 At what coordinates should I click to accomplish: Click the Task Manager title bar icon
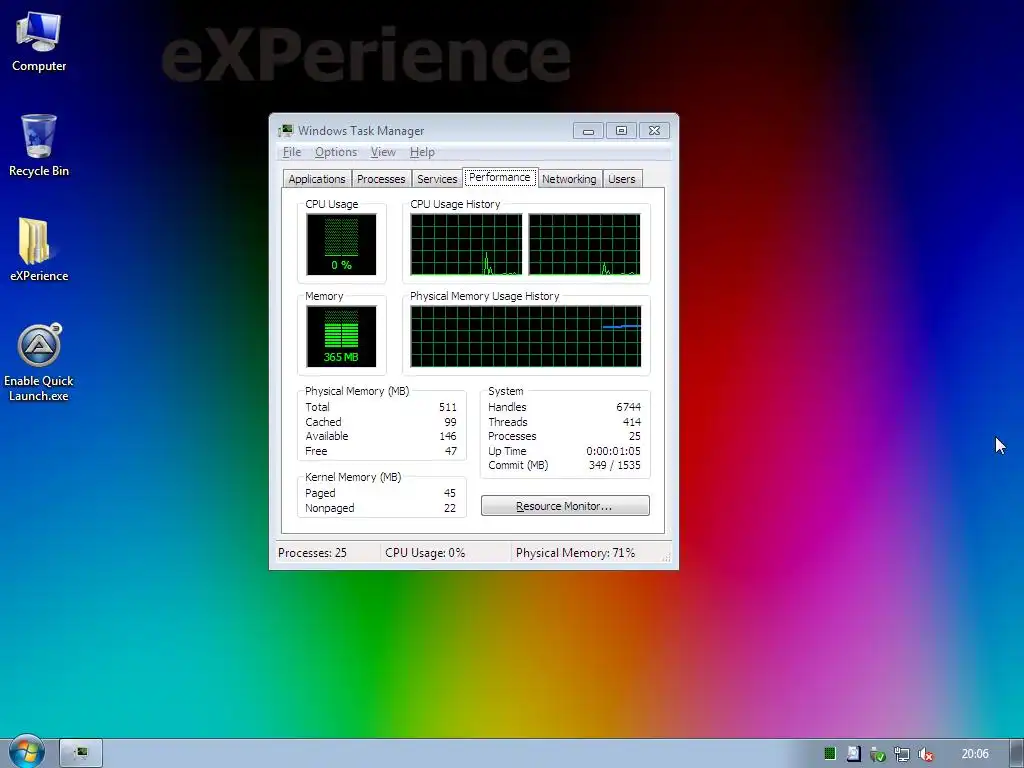click(x=285, y=131)
